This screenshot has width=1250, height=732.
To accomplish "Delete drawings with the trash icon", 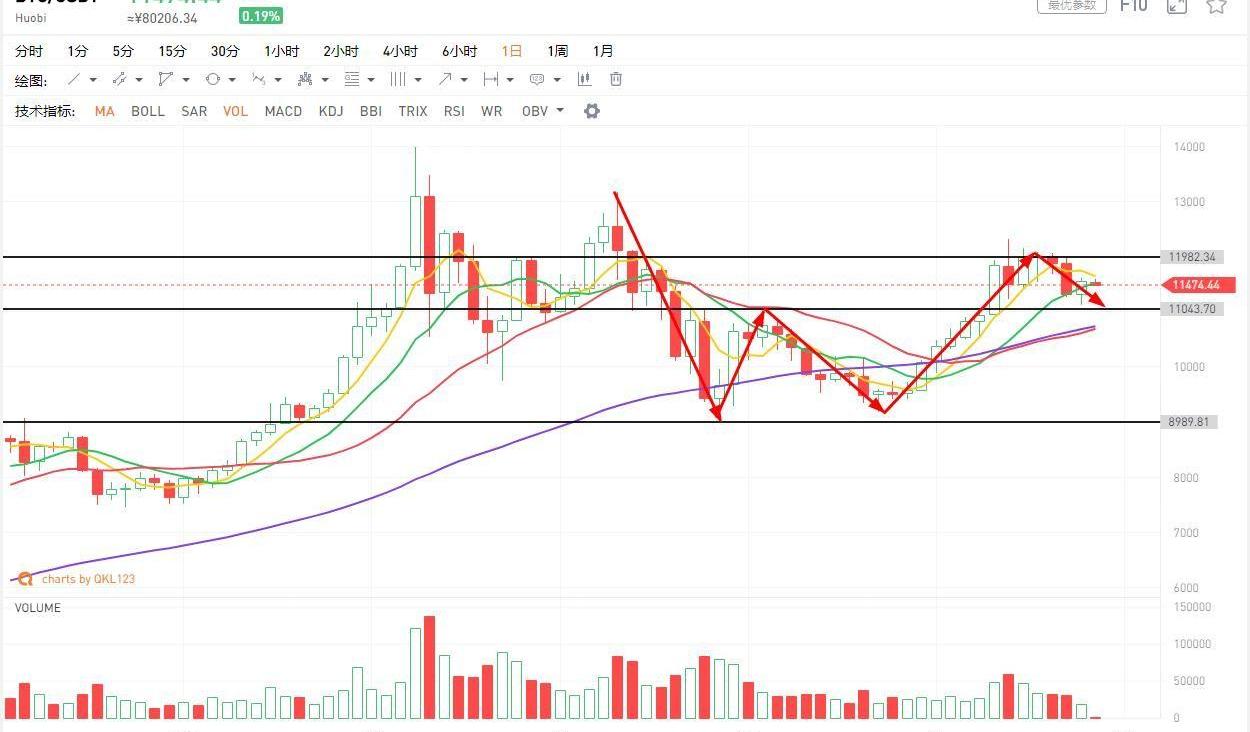I will click(x=616, y=79).
